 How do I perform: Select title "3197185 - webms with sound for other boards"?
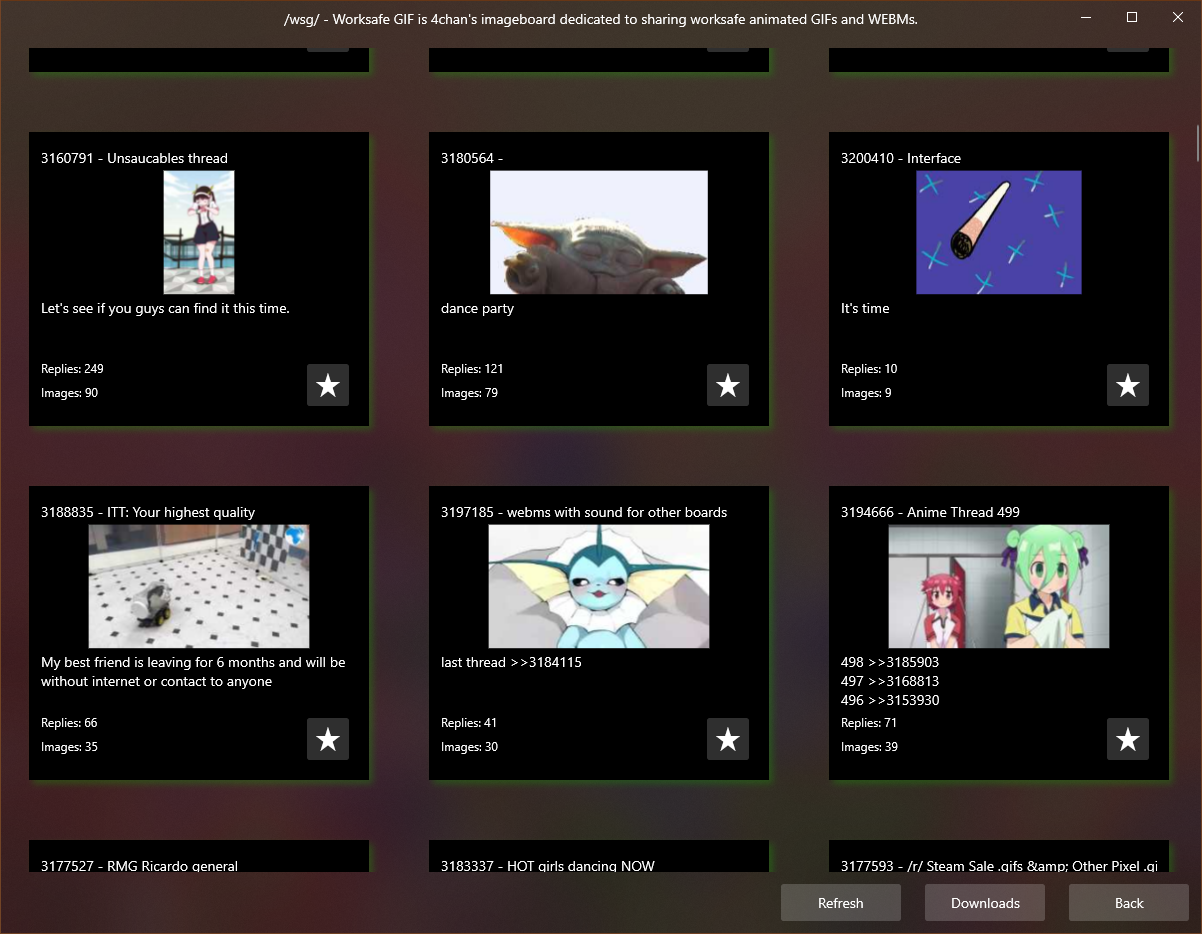pos(584,512)
